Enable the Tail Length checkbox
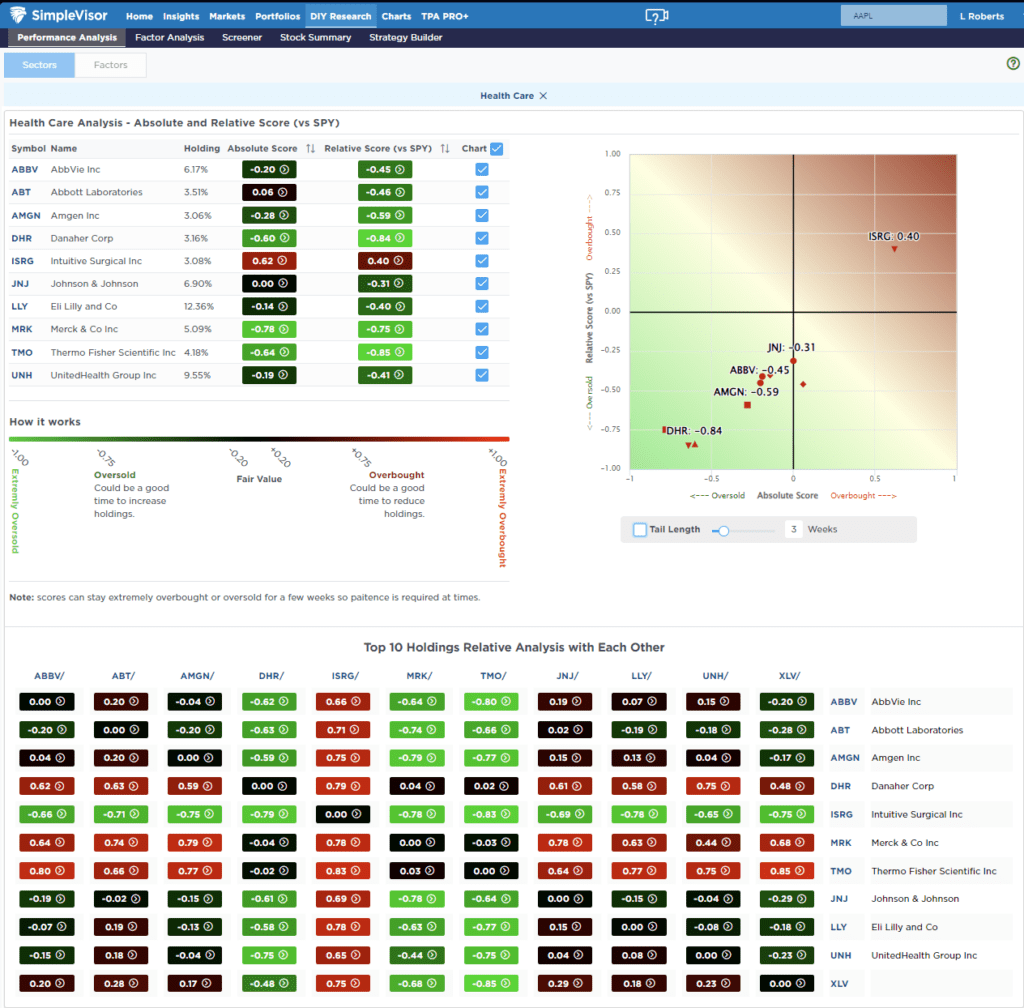Image resolution: width=1024 pixels, height=1008 pixels. point(642,530)
